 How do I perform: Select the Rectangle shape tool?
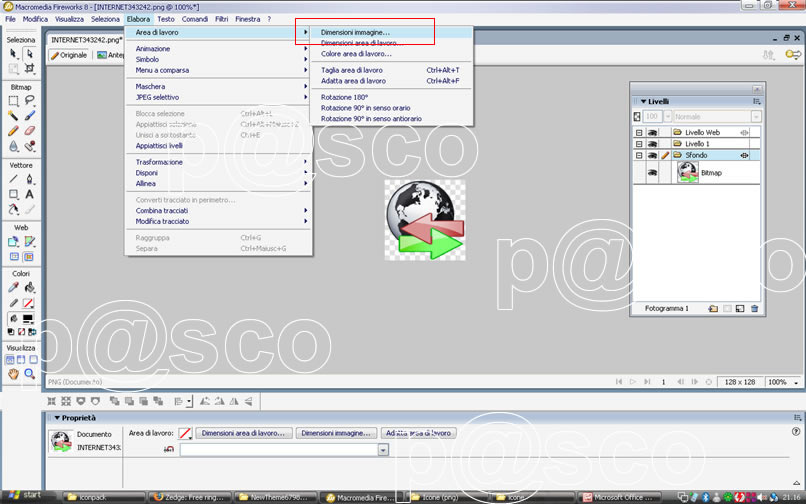(13, 194)
